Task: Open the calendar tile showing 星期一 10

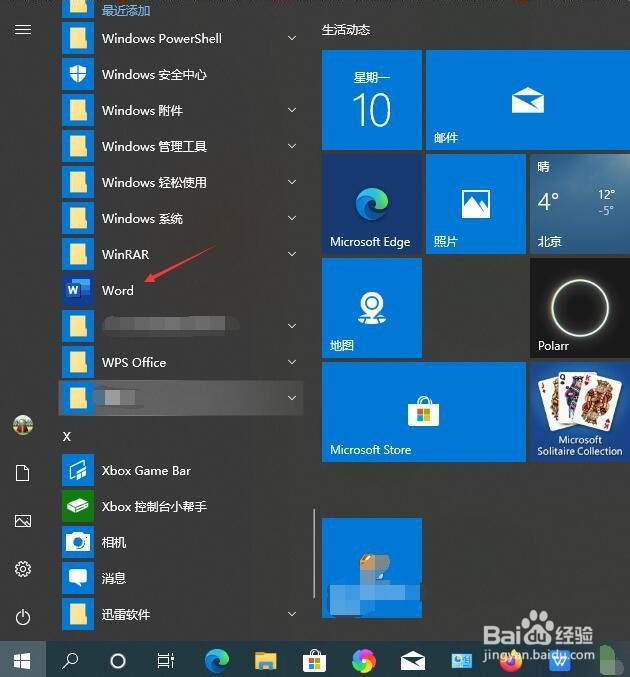Action: point(372,100)
